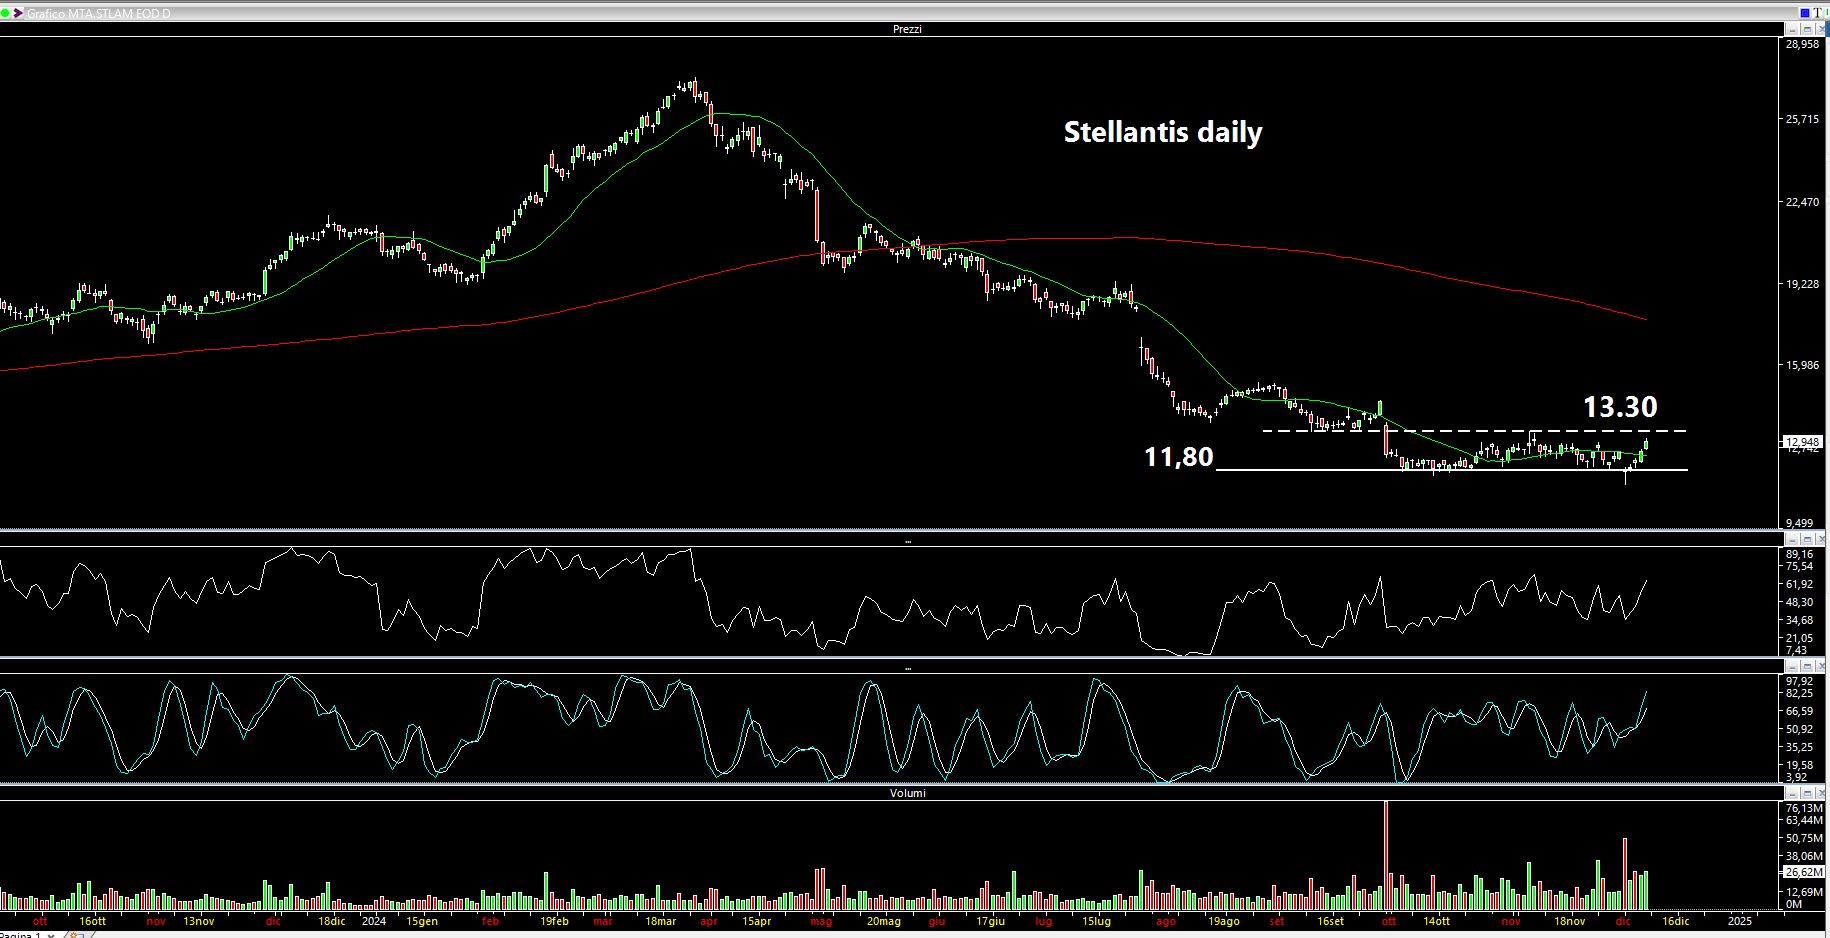Click the tallest volume bar in October
Viewport: 1830px width, 938px height.
[1386, 855]
